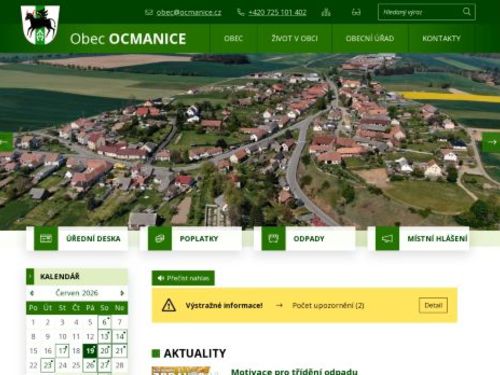
Task: Open the Obecní úřad menu
Action: [x=370, y=38]
